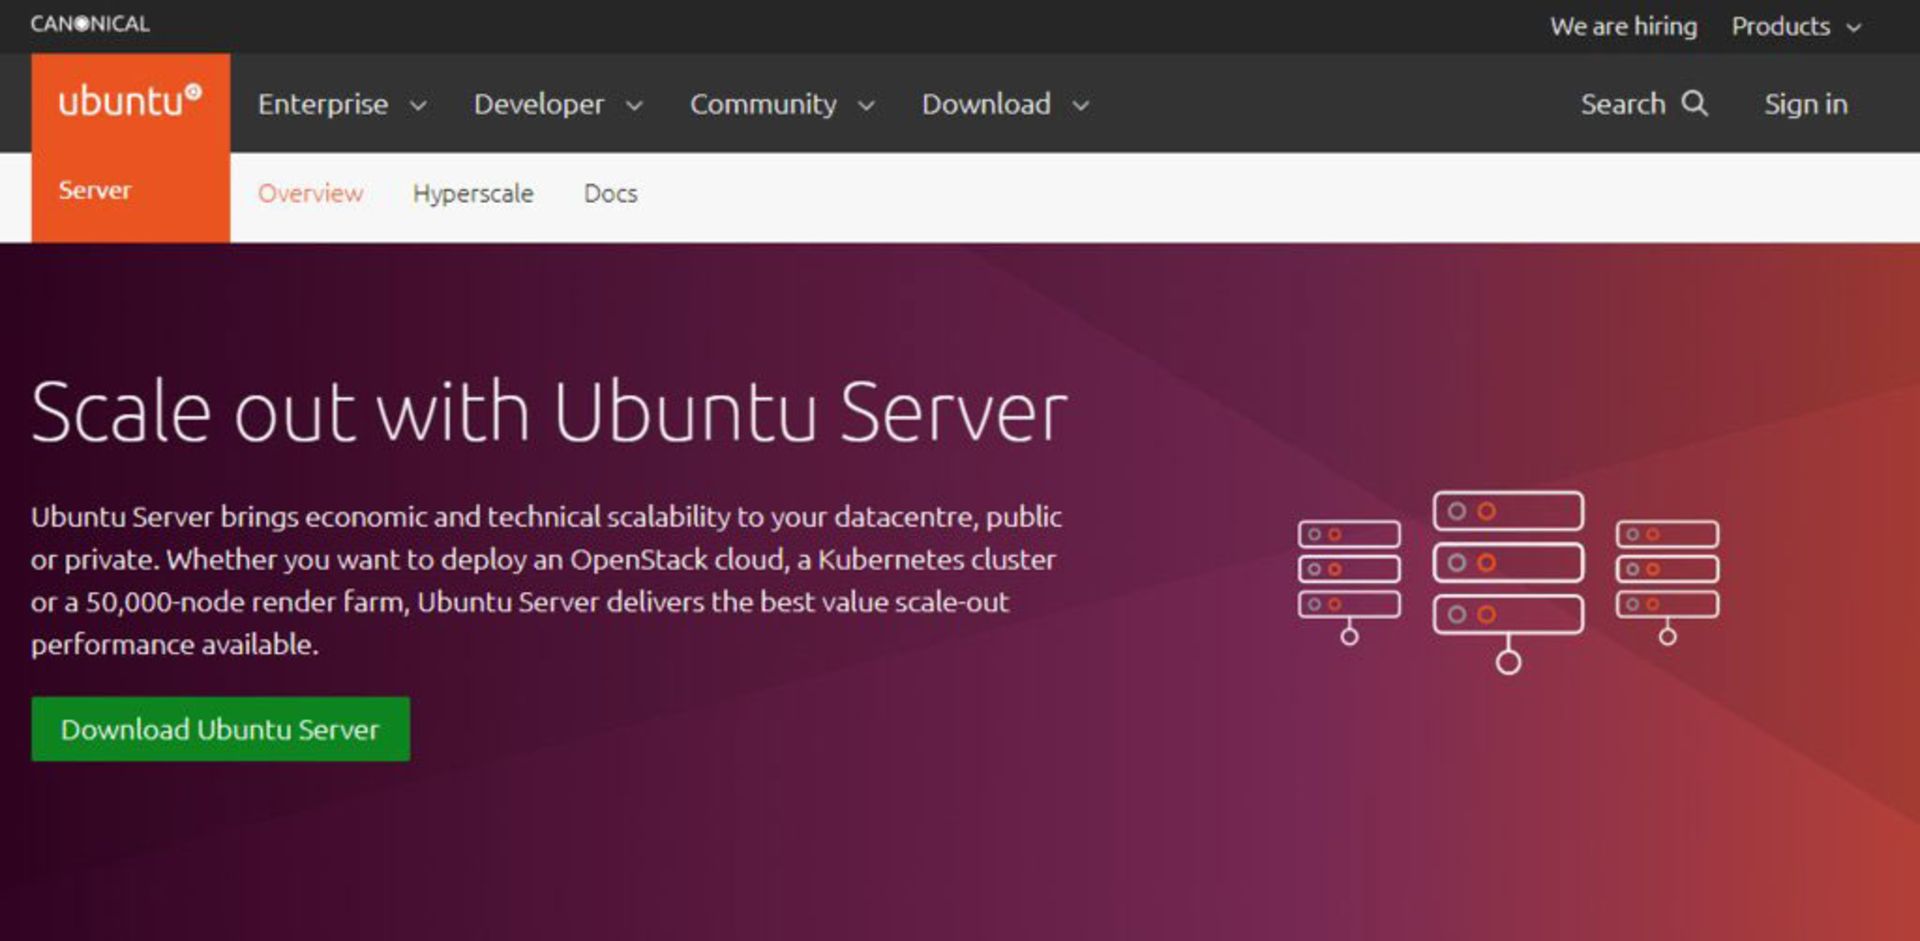This screenshot has width=1920, height=941.
Task: Follow the We are hiring link
Action: pos(1623,26)
